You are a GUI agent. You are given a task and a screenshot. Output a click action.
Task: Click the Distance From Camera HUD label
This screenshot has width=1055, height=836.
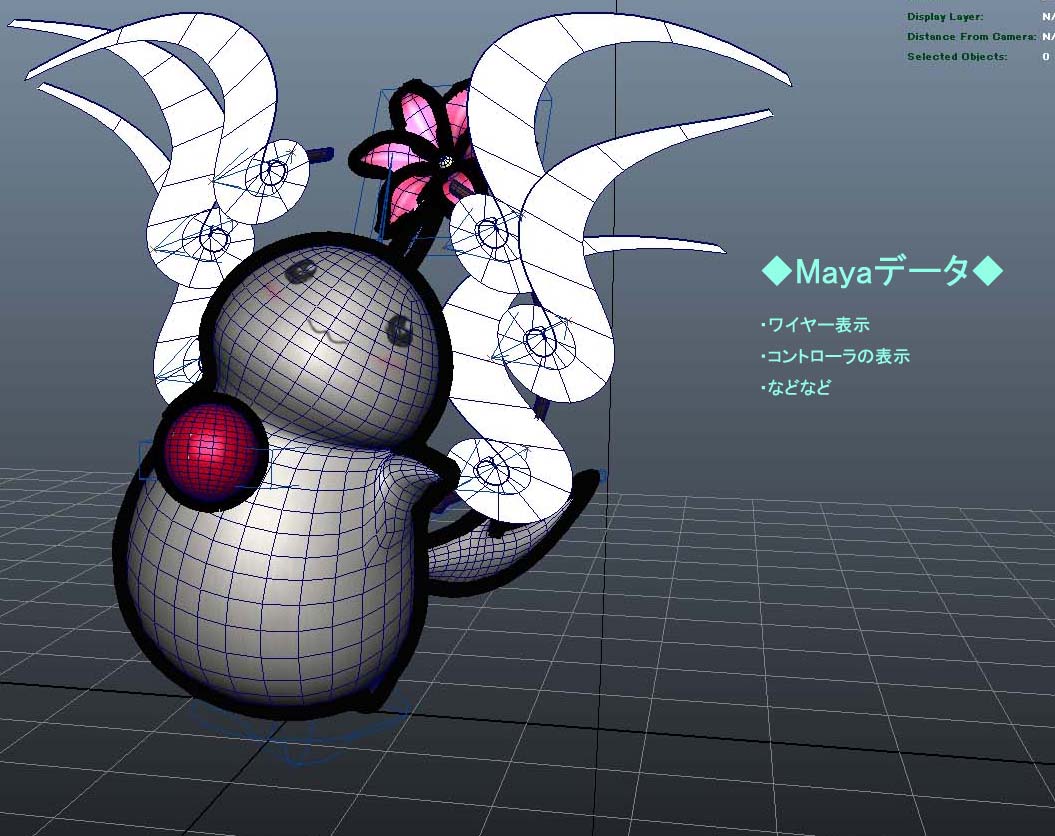(971, 36)
